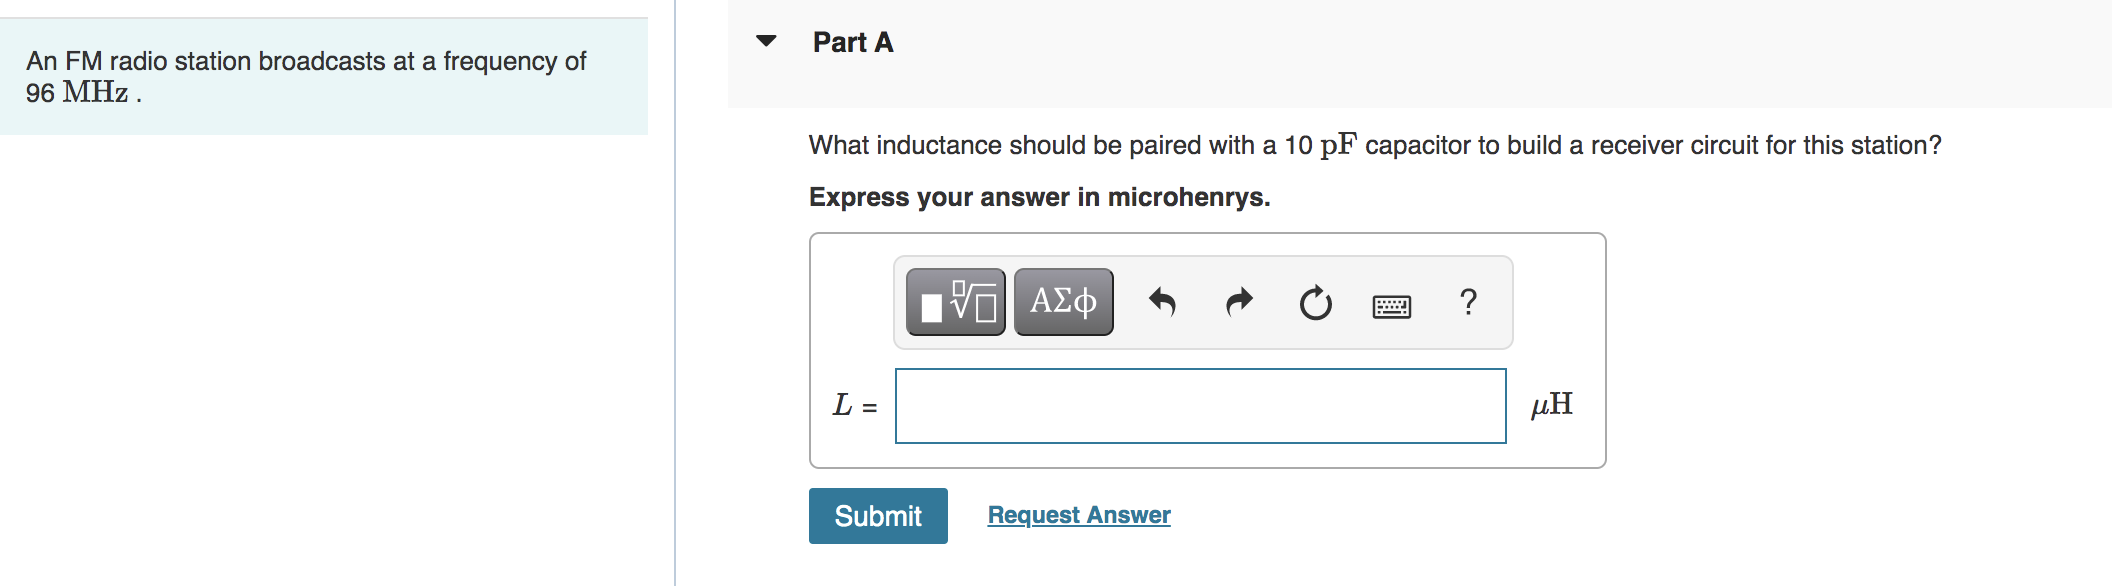
Task: Click the gray Part A header bar
Action: 1420,54
